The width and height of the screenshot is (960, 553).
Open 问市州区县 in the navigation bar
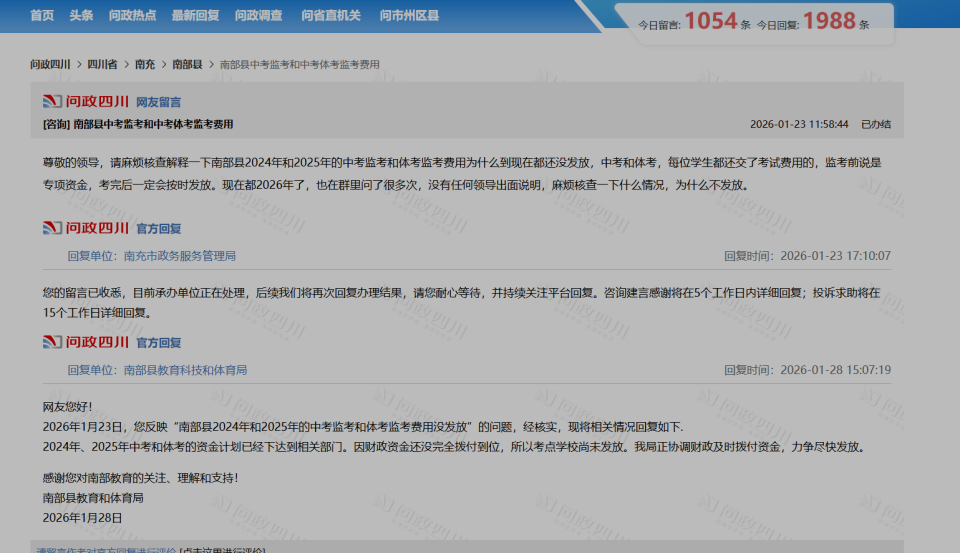point(409,15)
